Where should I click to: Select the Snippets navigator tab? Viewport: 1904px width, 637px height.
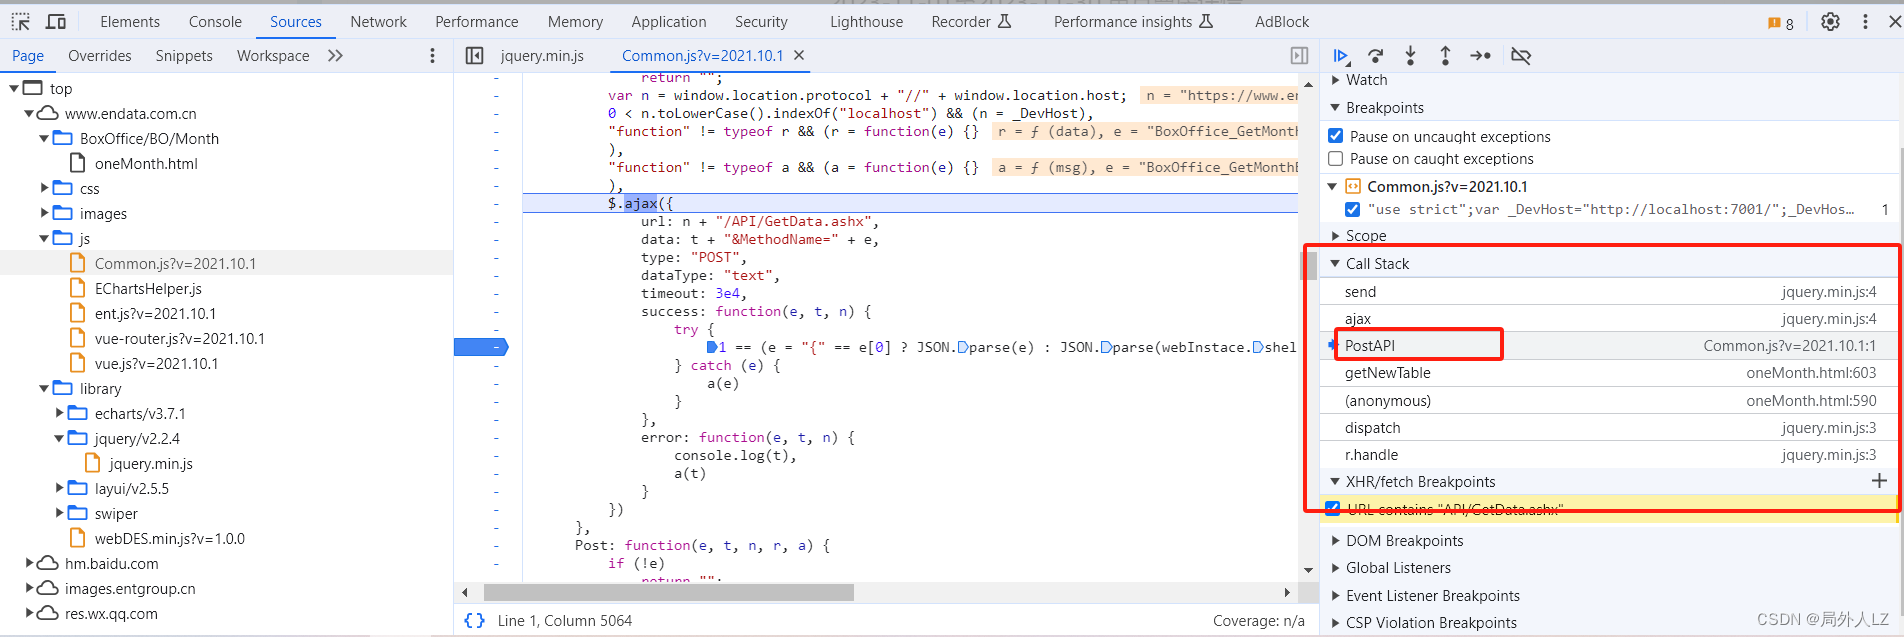[x=184, y=56]
